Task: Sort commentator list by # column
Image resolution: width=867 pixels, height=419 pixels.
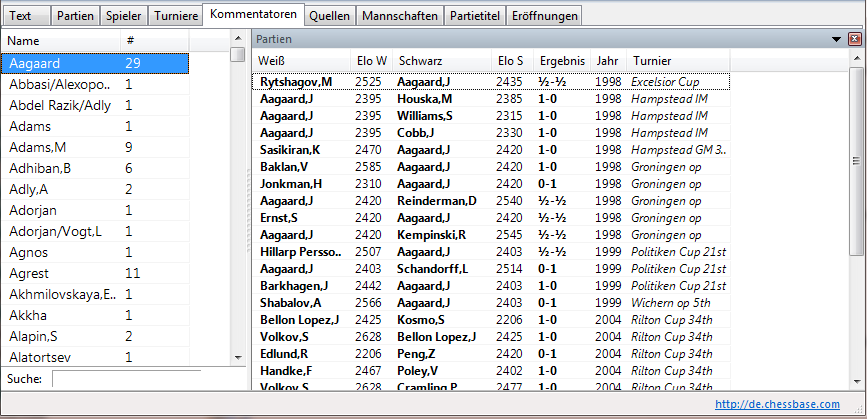Action: click(x=154, y=41)
